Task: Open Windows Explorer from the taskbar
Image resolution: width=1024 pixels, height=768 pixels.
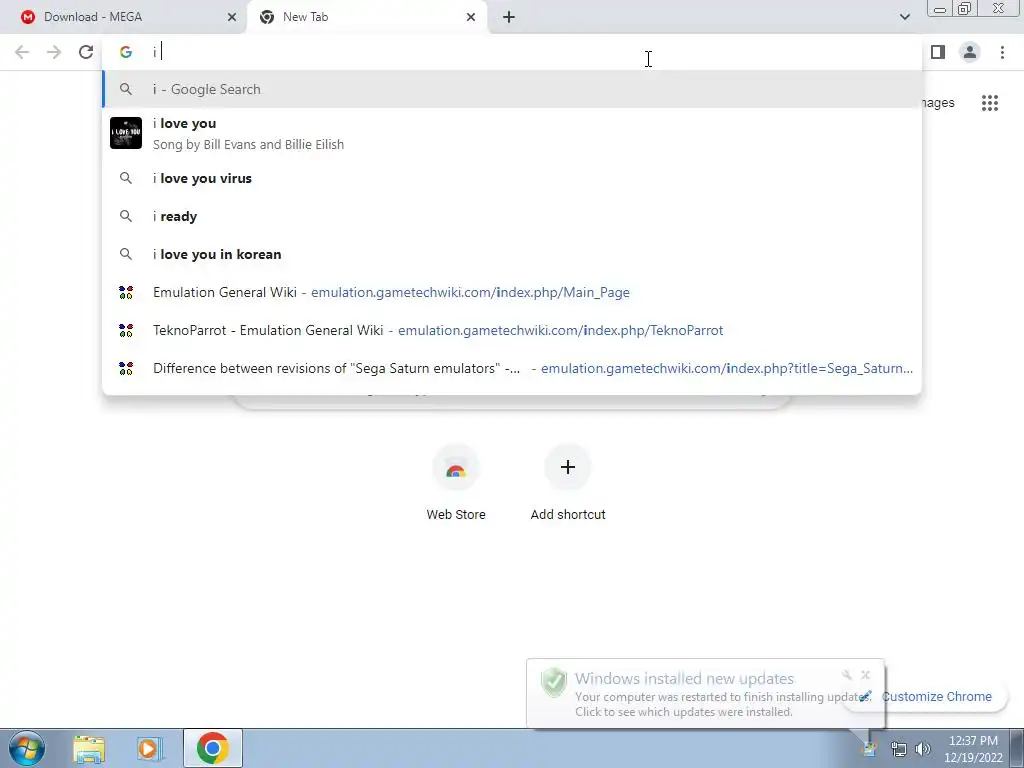Action: coord(89,748)
